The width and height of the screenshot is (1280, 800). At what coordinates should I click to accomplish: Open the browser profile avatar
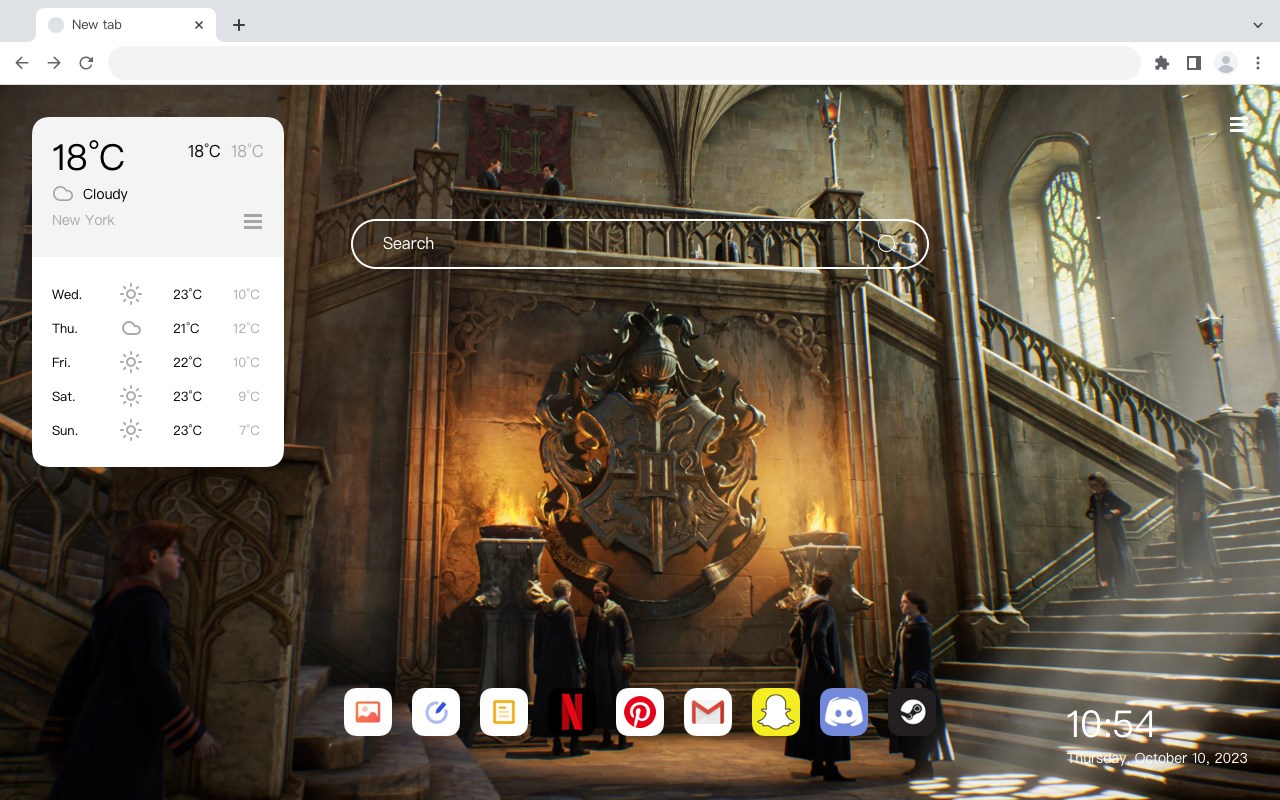tap(1226, 63)
